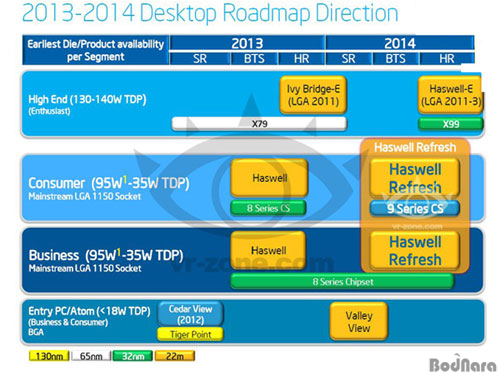Click the Haswell box in Business row
Viewport: 500px width, 375px height.
coord(268,250)
